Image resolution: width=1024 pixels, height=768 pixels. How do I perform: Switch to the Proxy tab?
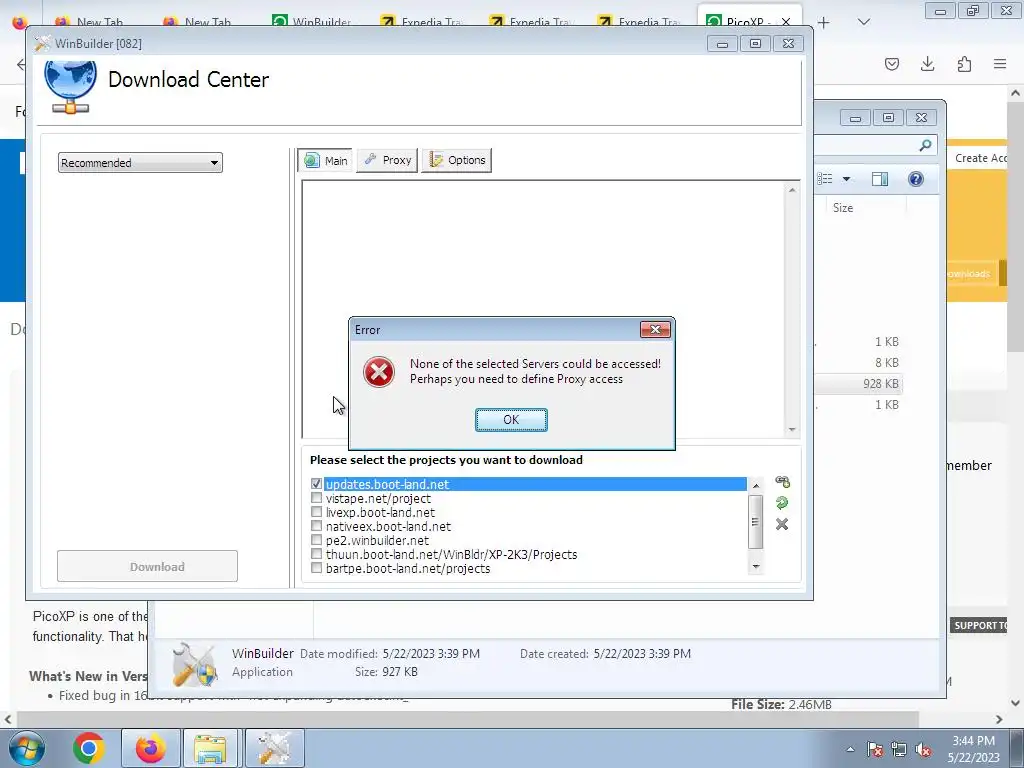click(387, 160)
